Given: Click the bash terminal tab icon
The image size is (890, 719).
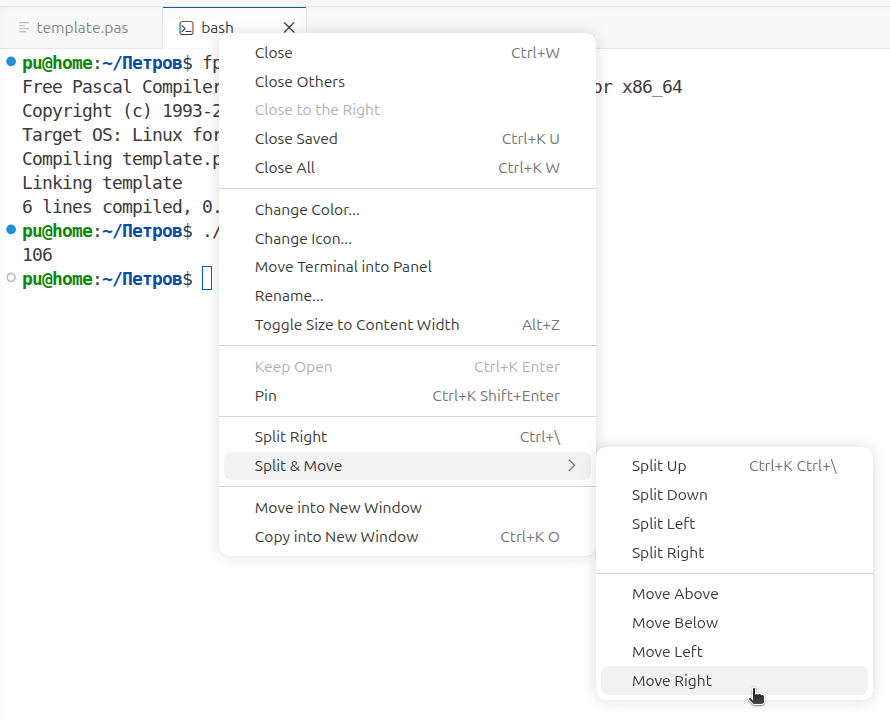Looking at the screenshot, I should (x=185, y=28).
